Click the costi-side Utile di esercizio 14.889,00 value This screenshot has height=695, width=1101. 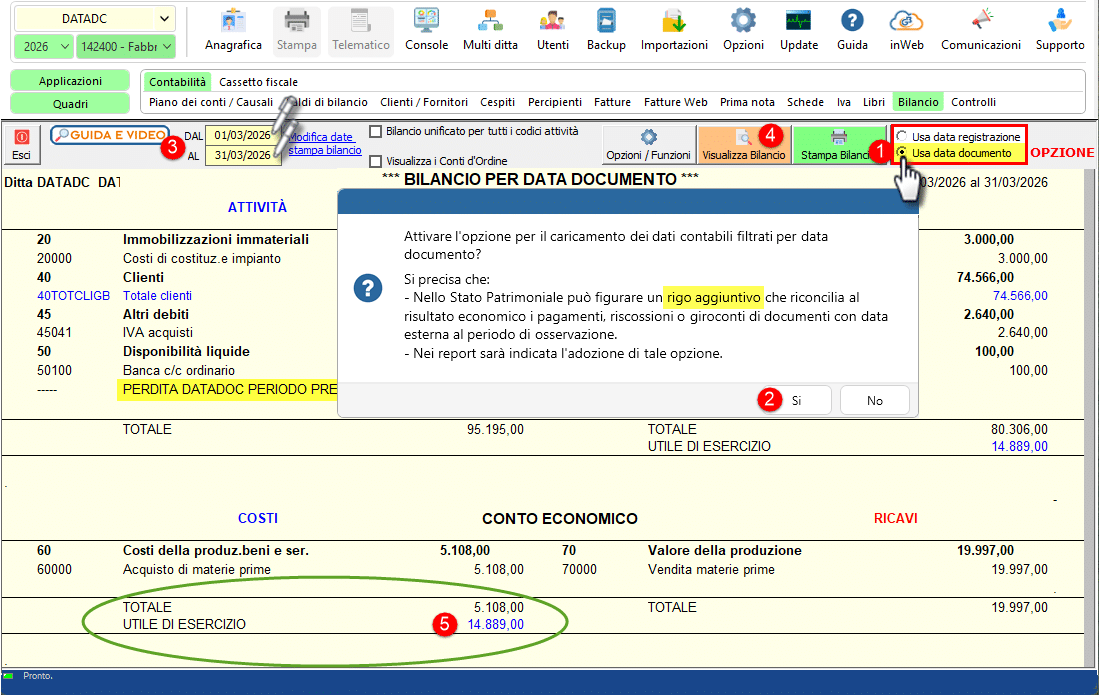pos(496,624)
